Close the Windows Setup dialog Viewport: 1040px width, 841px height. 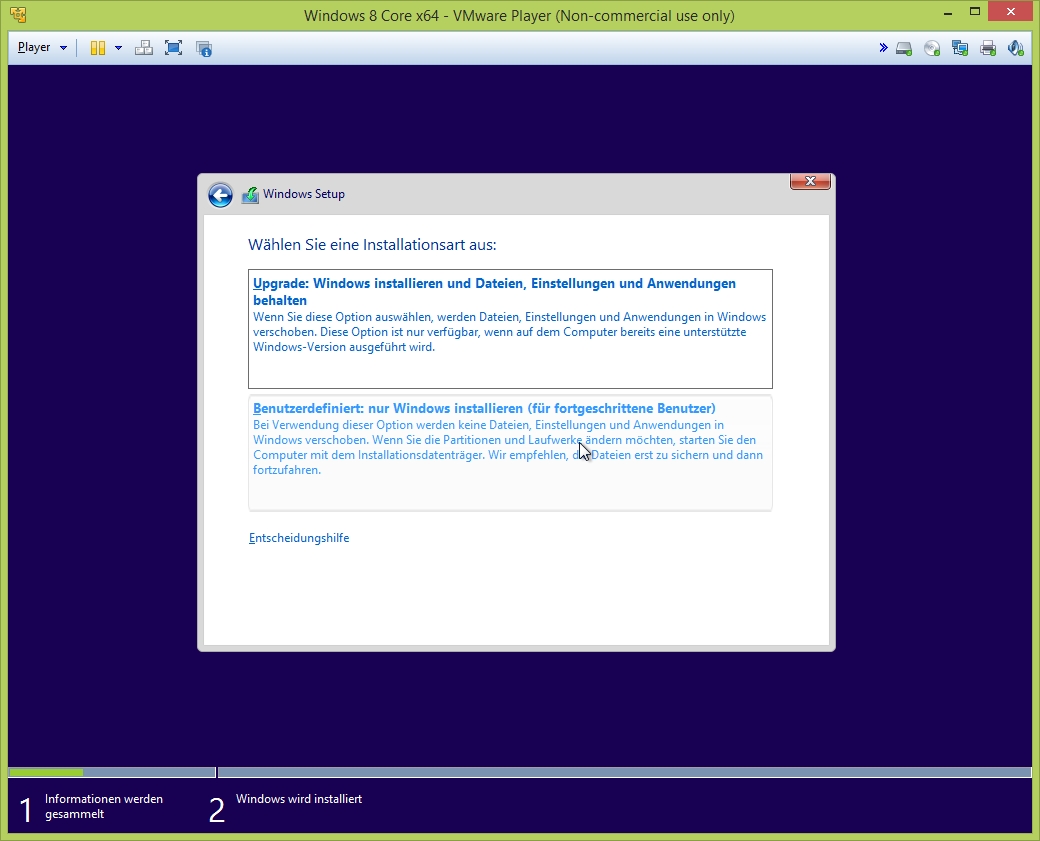point(810,181)
